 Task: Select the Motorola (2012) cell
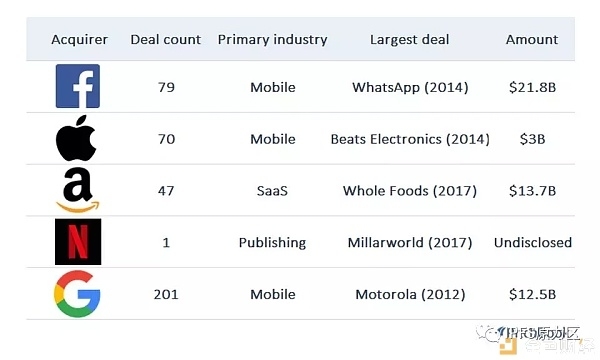click(410, 295)
